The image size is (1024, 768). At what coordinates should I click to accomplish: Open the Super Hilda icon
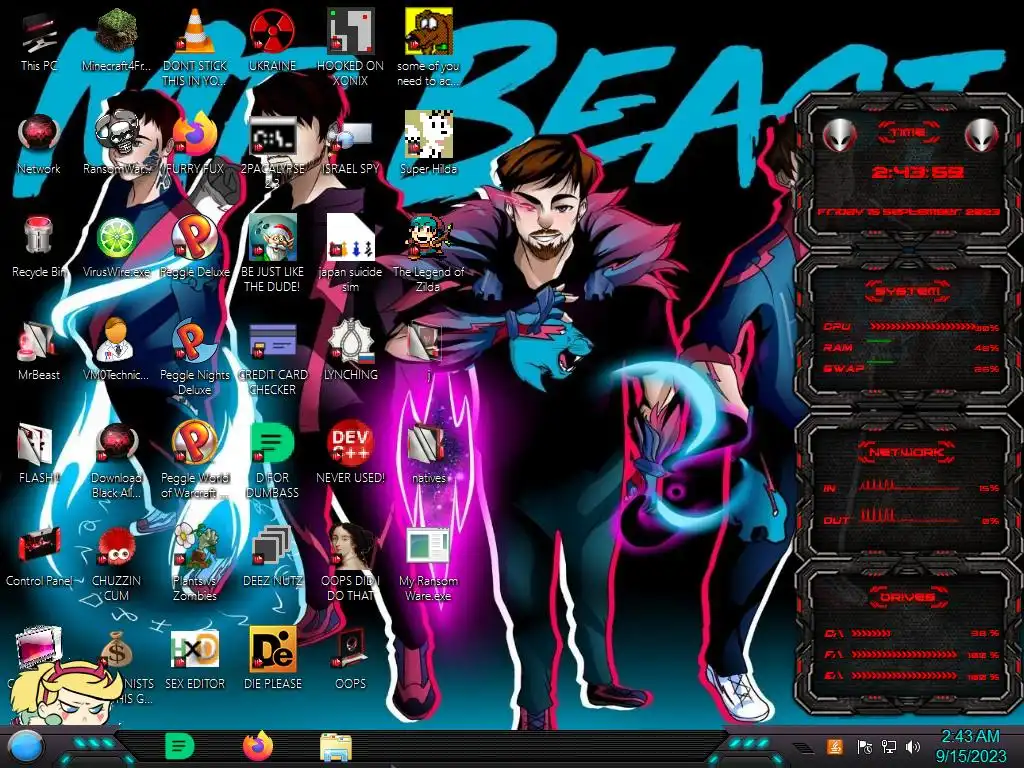pyautogui.click(x=428, y=135)
